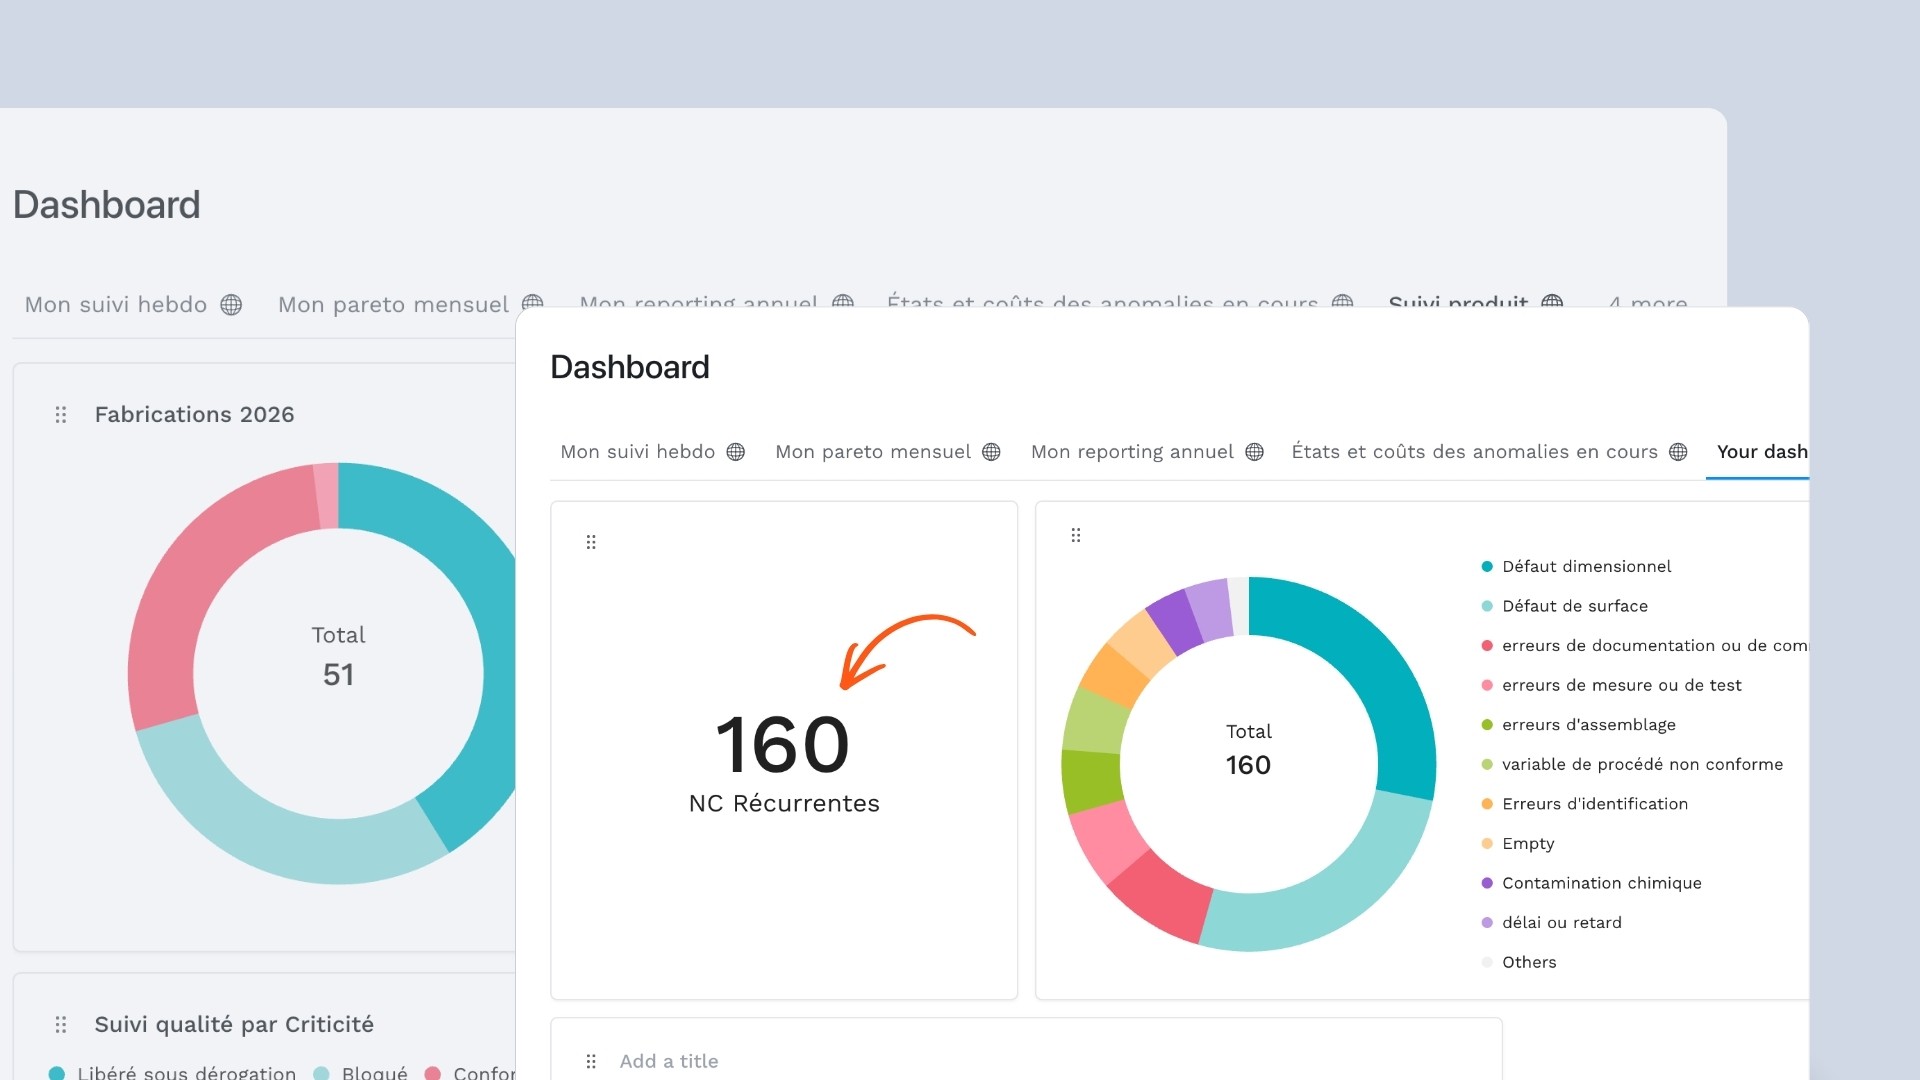
Task: Toggle Others legend entry
Action: pos(1519,962)
